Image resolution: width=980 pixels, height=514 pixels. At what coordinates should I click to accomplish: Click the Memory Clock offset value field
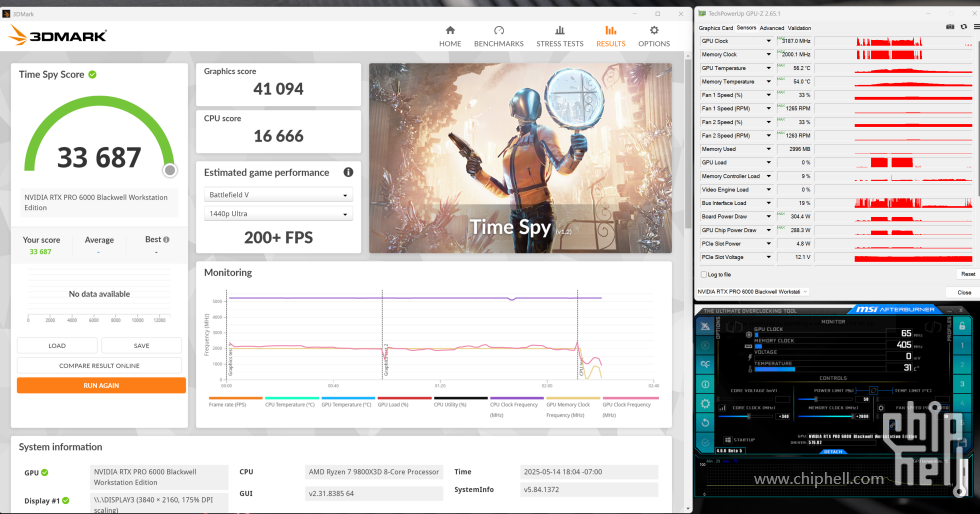(x=862, y=416)
